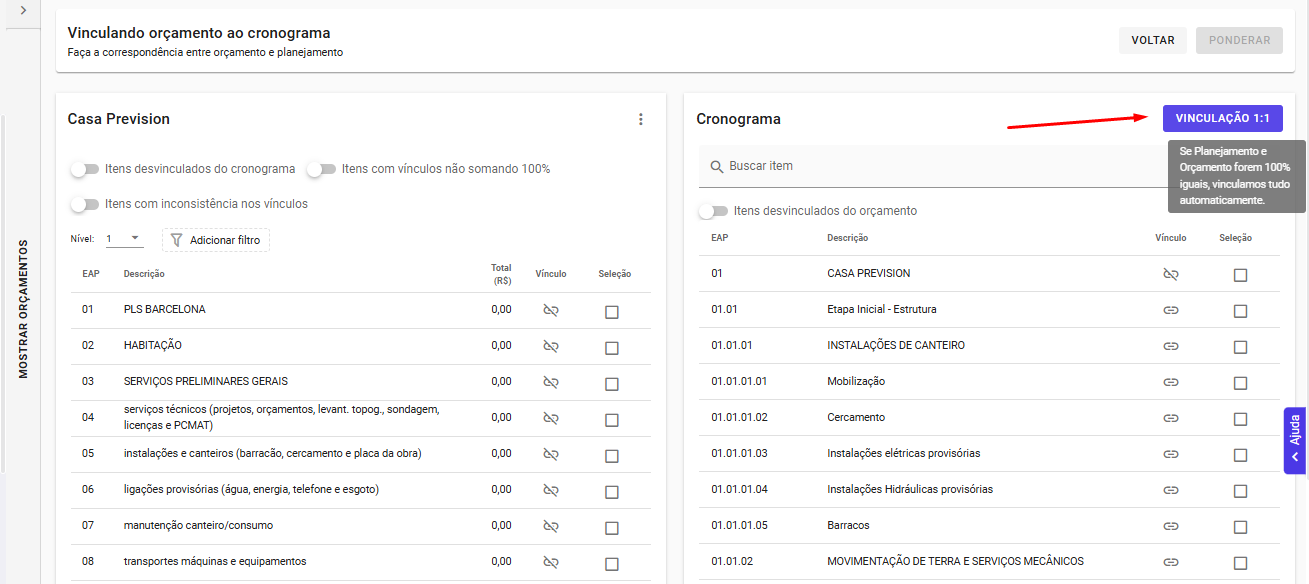Check the selection box for instalações e canteiros
The width and height of the screenshot is (1309, 584).
coord(612,456)
